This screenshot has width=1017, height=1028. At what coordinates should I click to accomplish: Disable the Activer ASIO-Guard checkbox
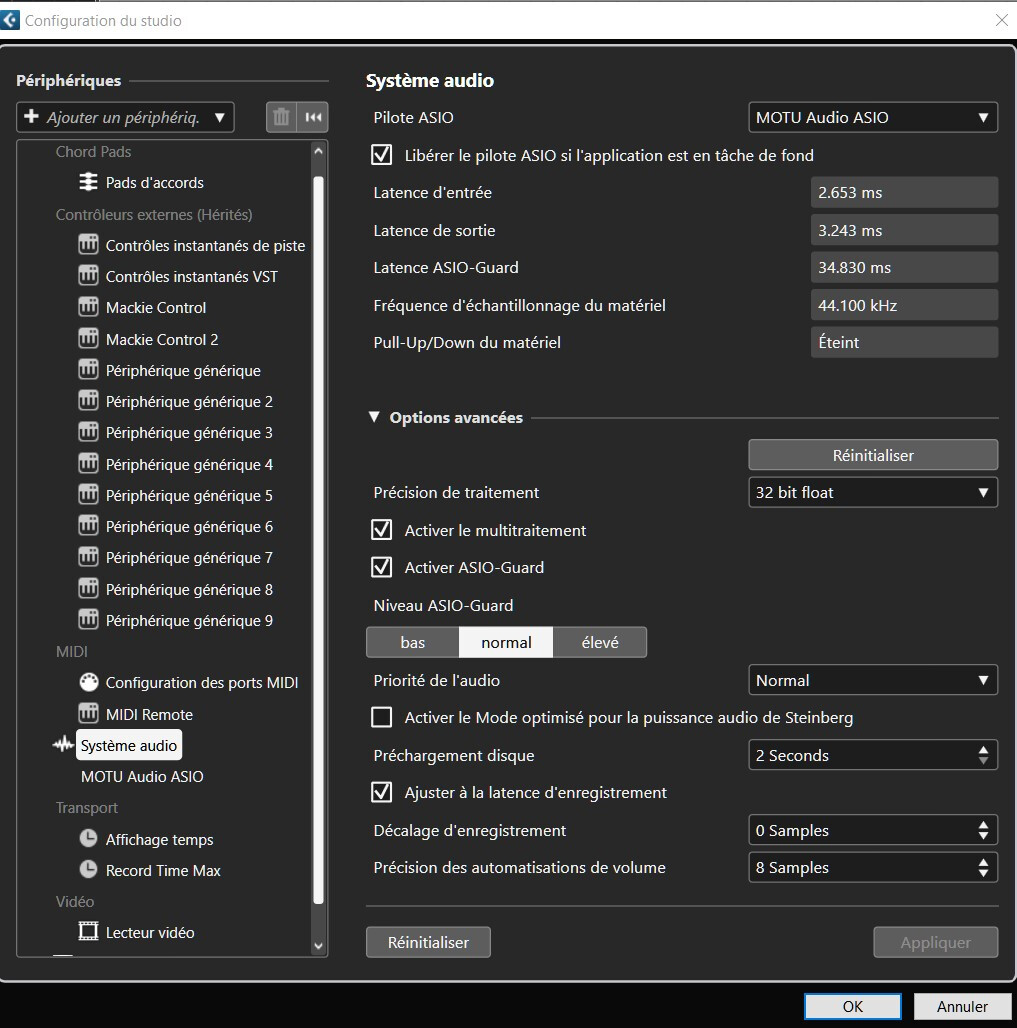coord(382,567)
